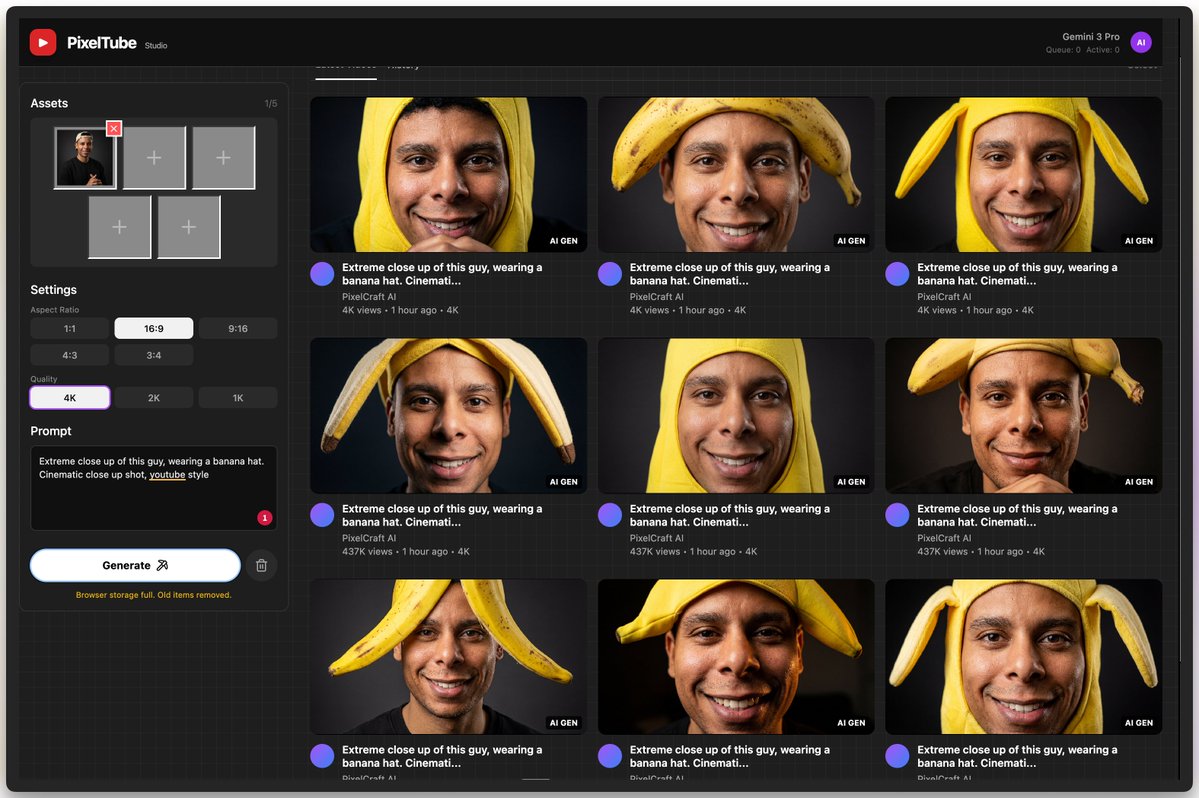Click inside the Prompt text box

(x=154, y=488)
